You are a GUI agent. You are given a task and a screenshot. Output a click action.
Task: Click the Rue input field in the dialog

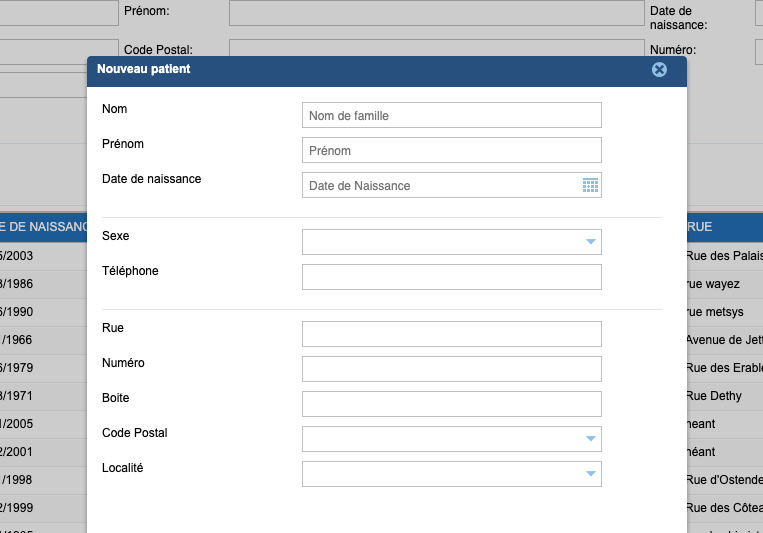click(x=452, y=334)
